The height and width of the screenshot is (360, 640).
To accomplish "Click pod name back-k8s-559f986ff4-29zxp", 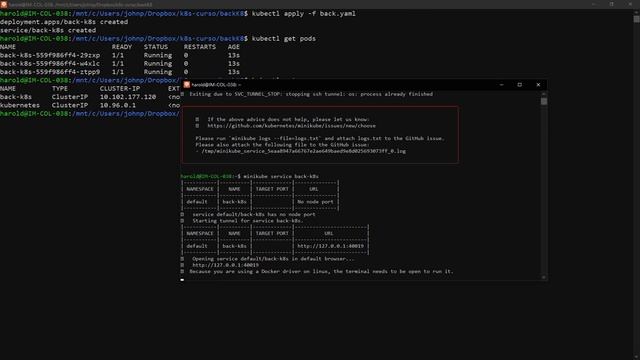I will point(50,55).
